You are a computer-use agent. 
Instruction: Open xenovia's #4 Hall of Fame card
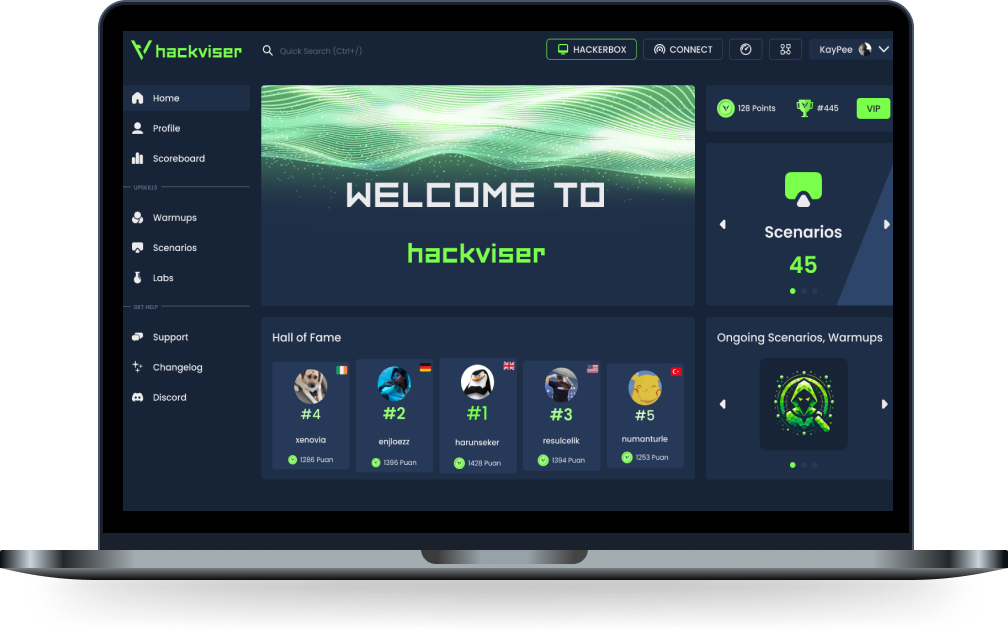coord(310,416)
